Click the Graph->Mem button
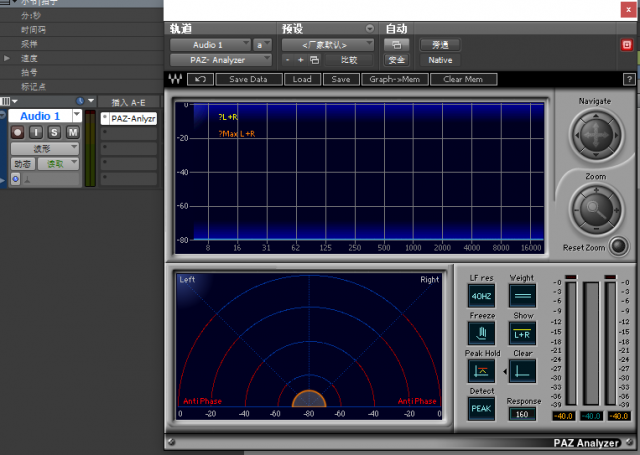The image size is (640, 455). (395, 79)
